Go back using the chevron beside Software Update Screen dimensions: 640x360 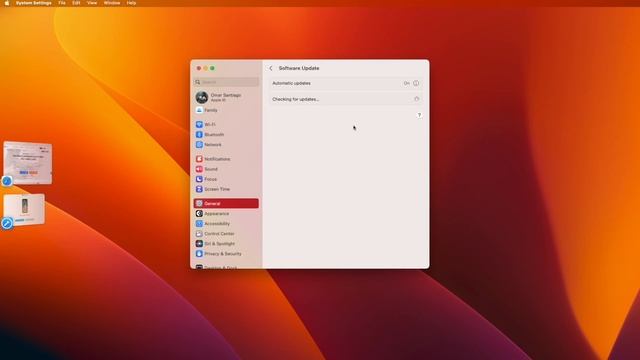pyautogui.click(x=271, y=68)
